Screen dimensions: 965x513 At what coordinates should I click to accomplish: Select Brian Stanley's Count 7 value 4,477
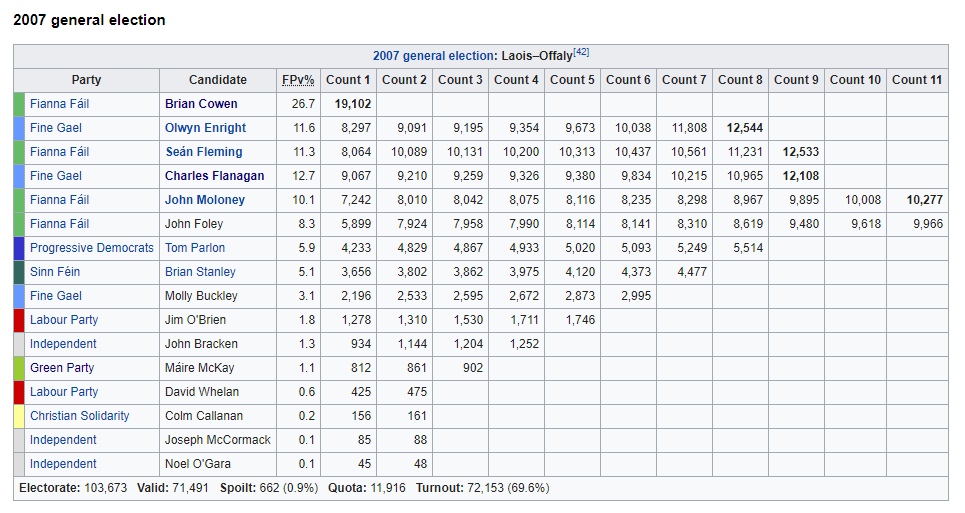point(692,272)
